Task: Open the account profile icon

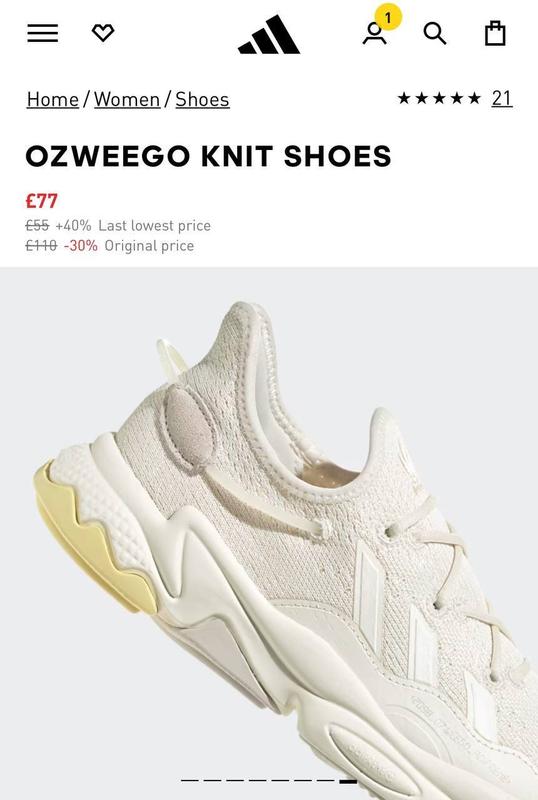Action: click(375, 34)
